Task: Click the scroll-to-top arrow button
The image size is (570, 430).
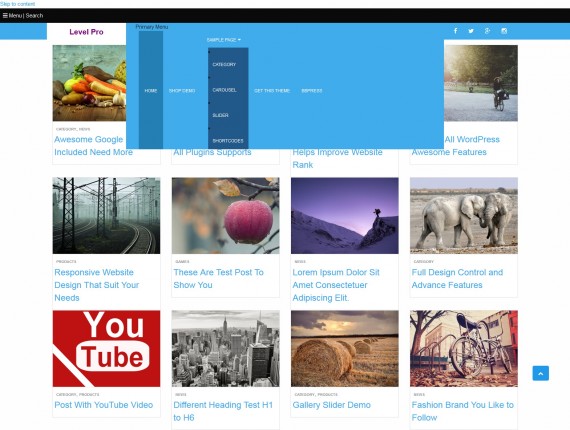Action: 541,373
